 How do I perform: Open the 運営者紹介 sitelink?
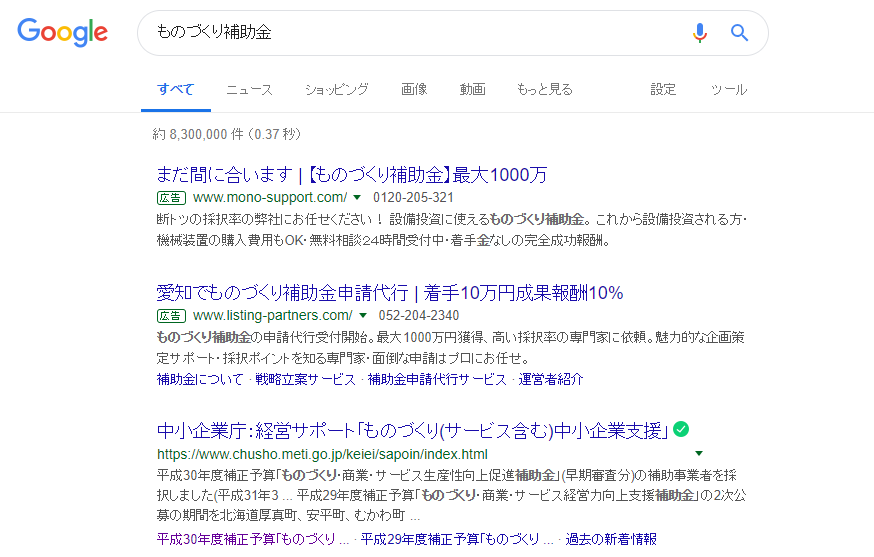point(551,380)
